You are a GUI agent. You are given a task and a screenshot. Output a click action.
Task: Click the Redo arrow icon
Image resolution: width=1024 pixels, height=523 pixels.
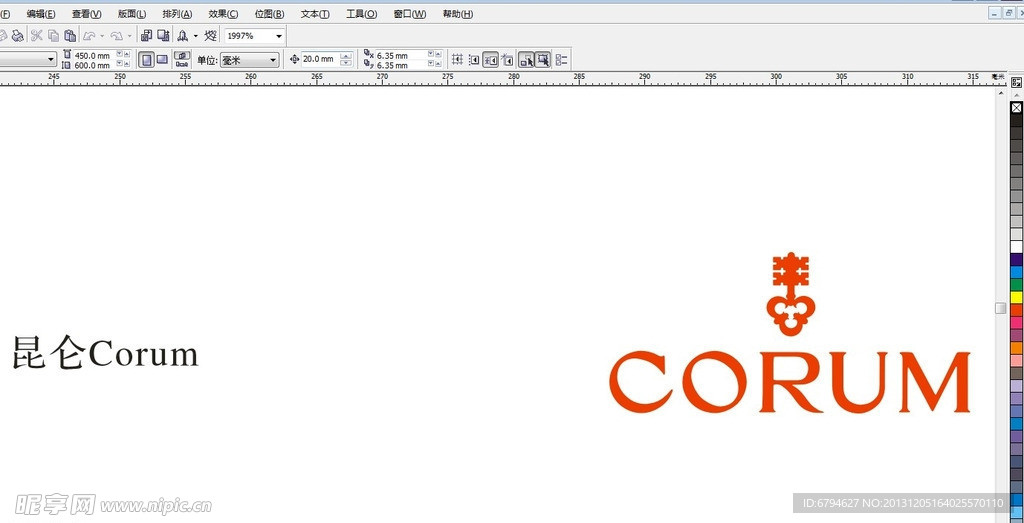point(117,36)
